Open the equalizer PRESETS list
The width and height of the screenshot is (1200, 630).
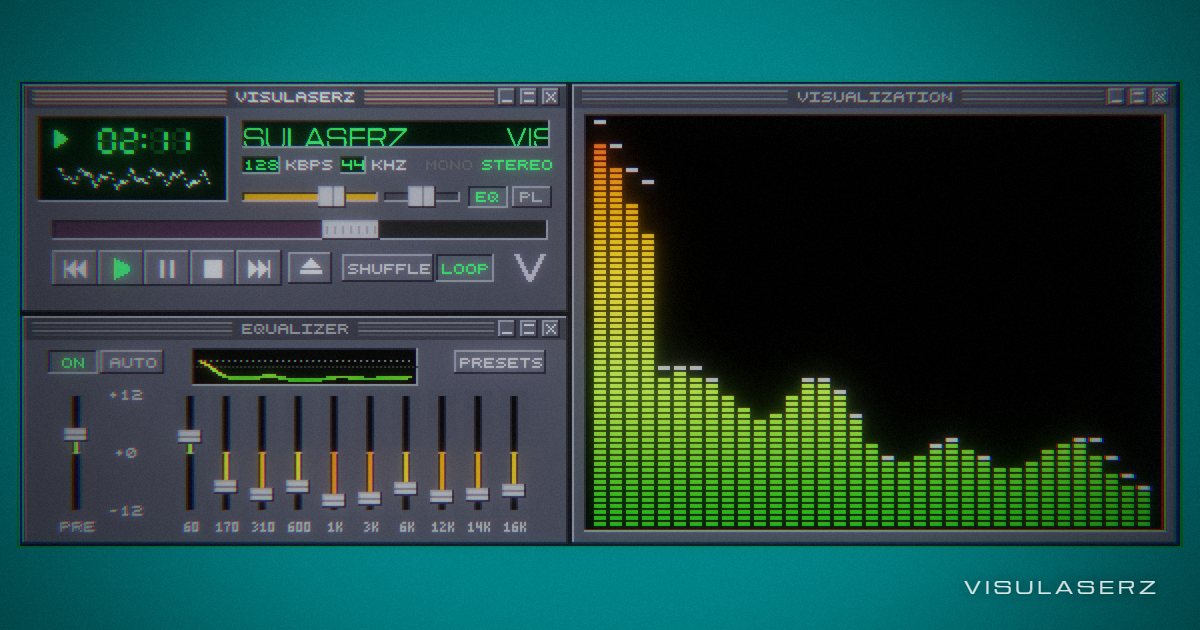click(x=500, y=362)
